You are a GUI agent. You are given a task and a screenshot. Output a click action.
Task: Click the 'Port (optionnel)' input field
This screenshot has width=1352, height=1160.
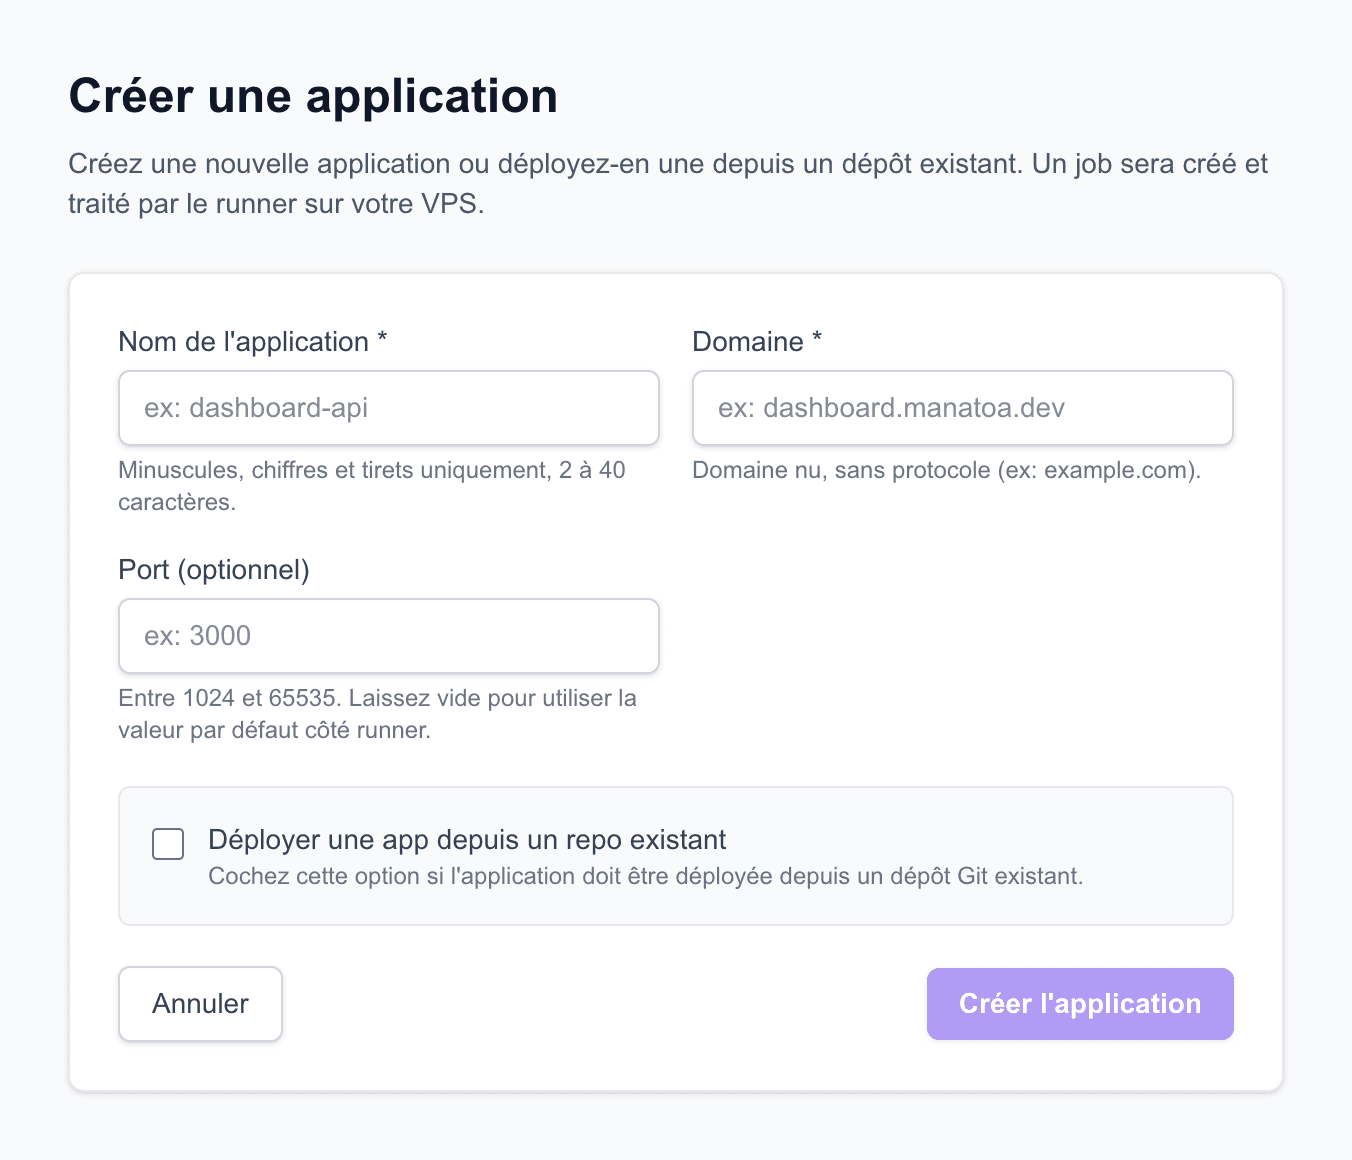pos(388,636)
